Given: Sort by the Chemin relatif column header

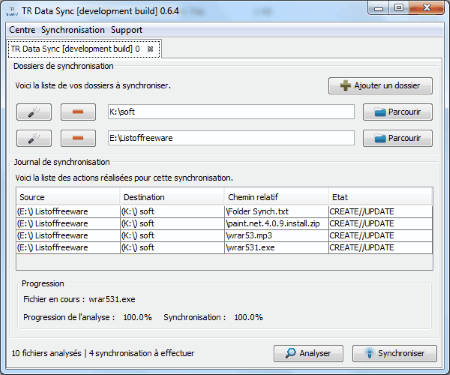Looking at the screenshot, I should click(276, 197).
